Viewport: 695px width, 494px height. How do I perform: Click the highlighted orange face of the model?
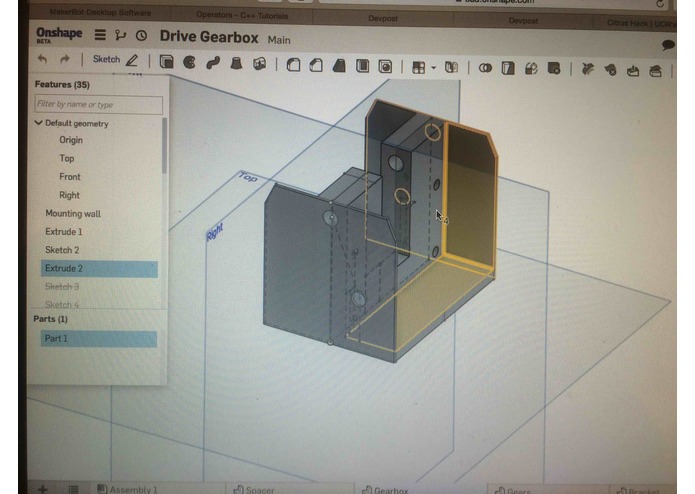pyautogui.click(x=471, y=195)
